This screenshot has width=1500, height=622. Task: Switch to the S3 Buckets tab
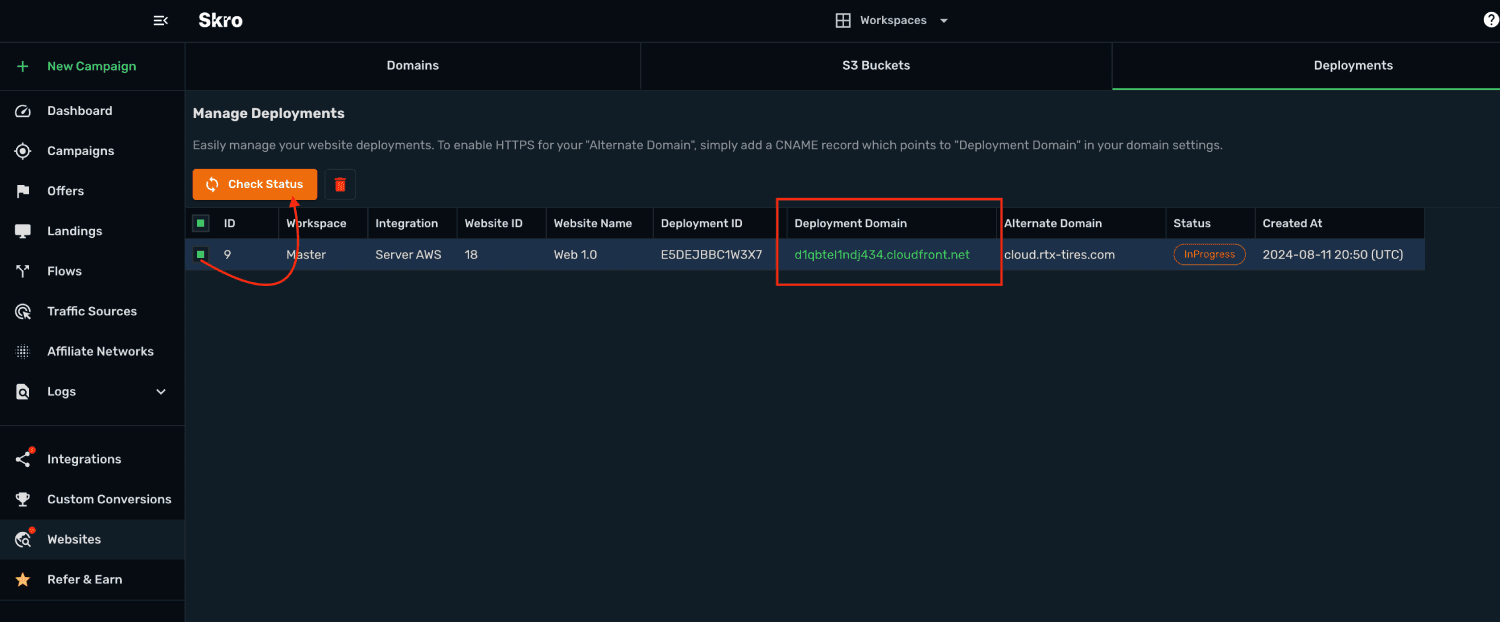[876, 66]
